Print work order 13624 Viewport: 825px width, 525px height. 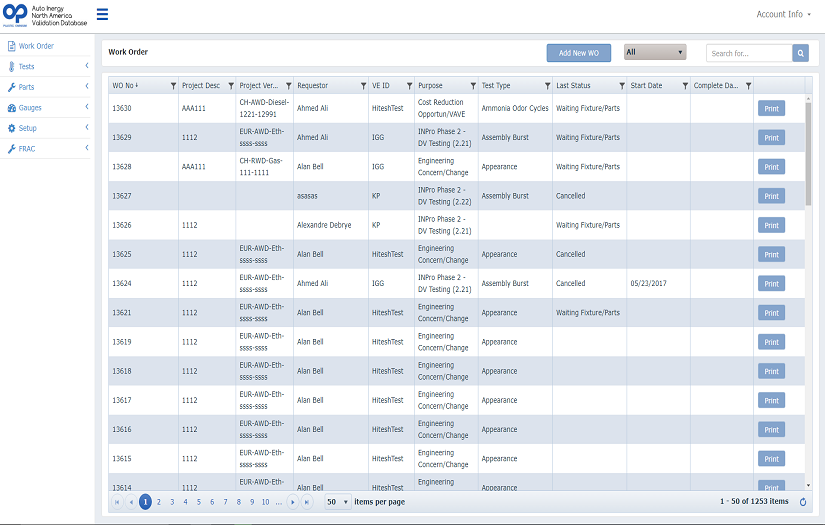pos(771,284)
